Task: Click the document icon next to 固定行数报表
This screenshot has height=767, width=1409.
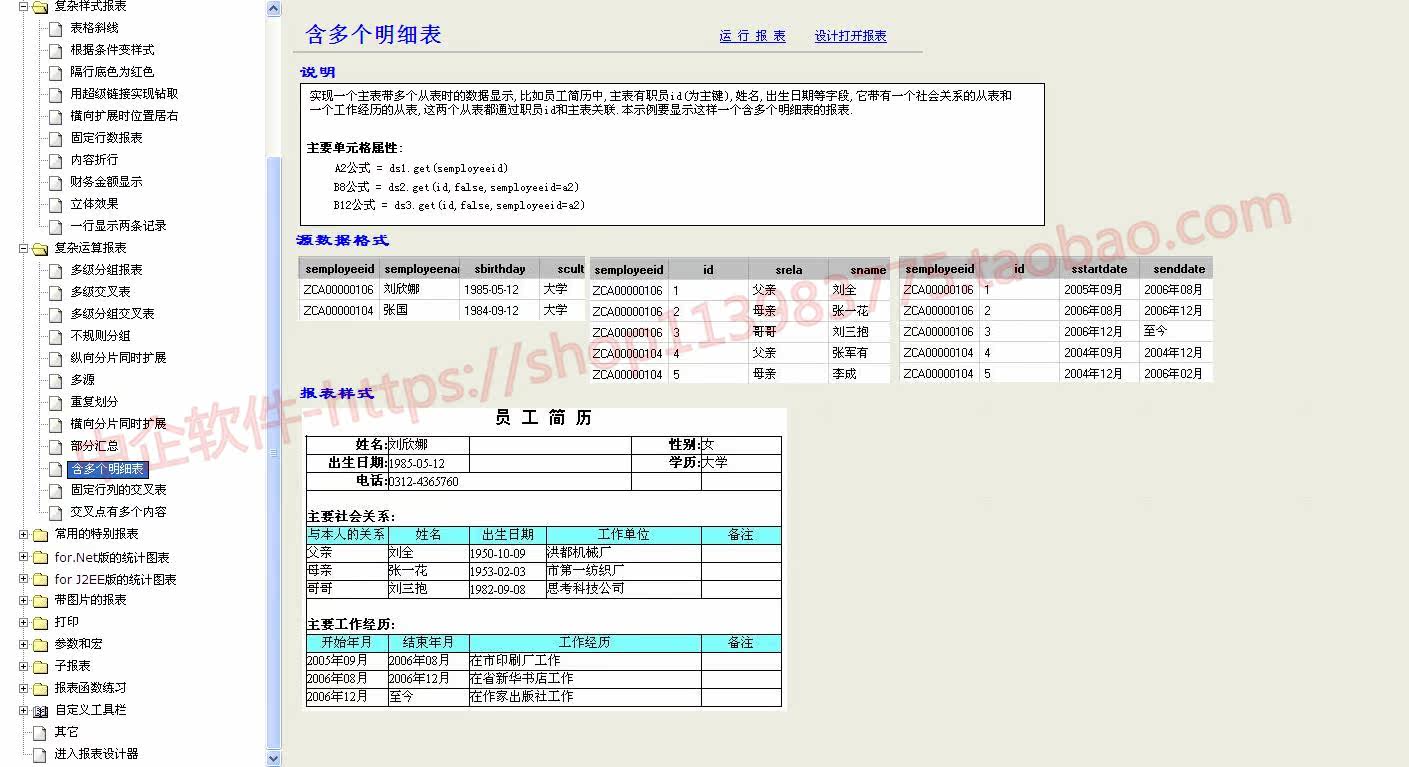Action: pyautogui.click(x=56, y=138)
